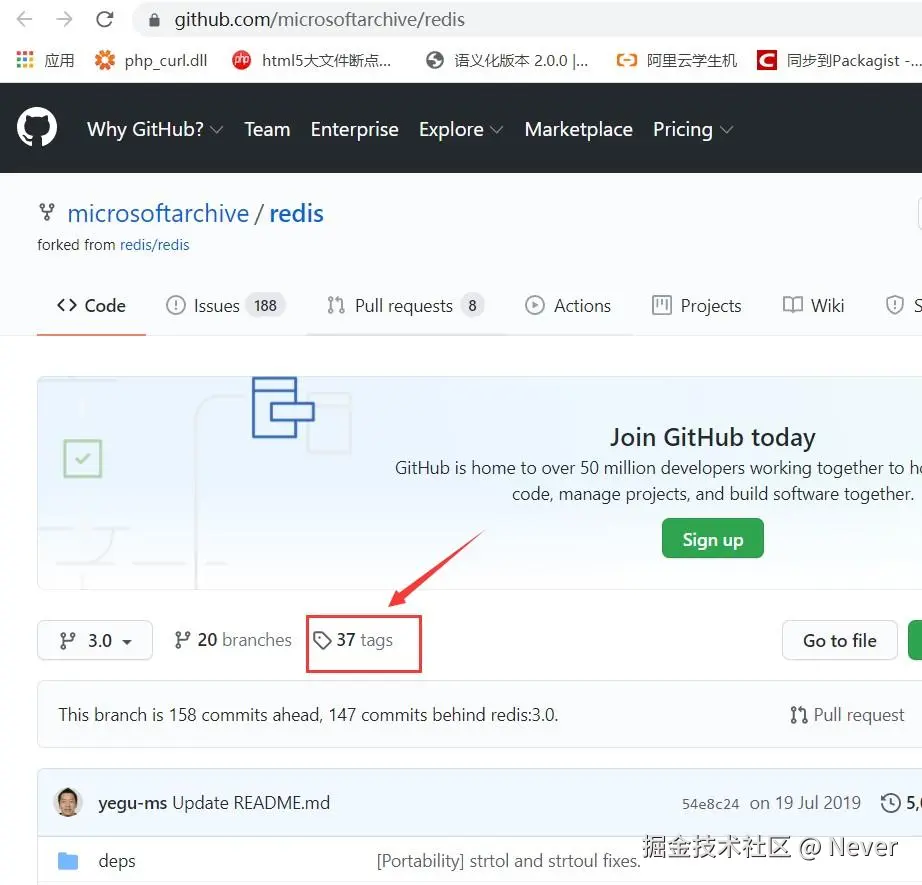922x885 pixels.
Task: Expand the Explore dropdown menu
Action: 461,129
